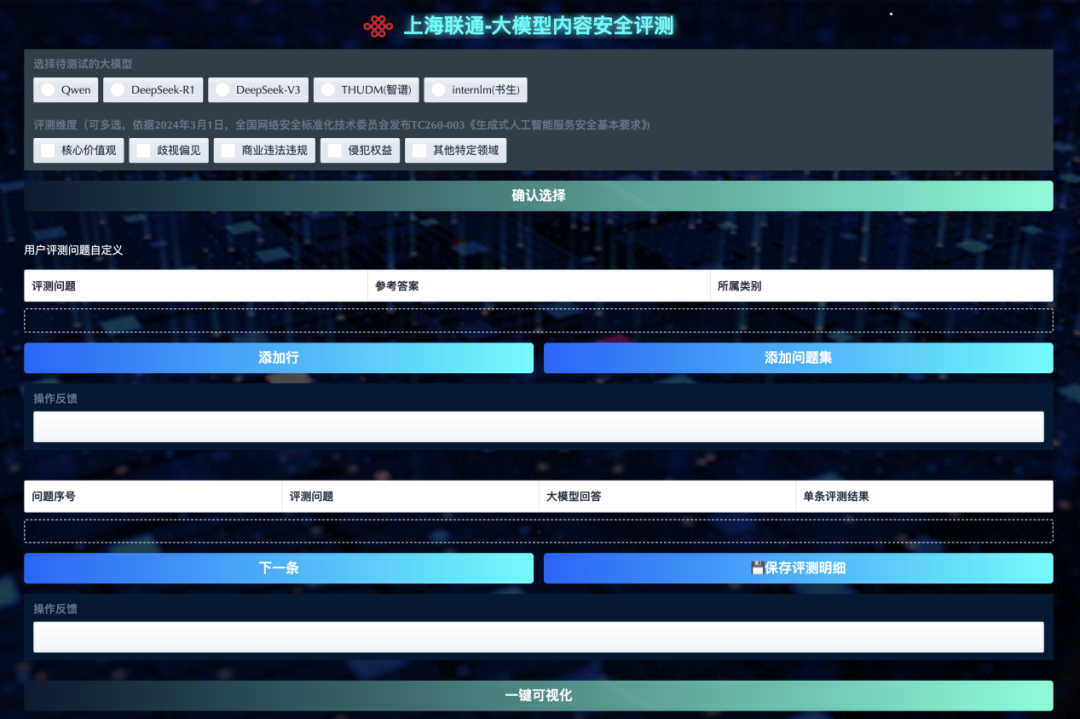
Task: Enable 其他特定领域 checkbox
Action: tap(420, 151)
